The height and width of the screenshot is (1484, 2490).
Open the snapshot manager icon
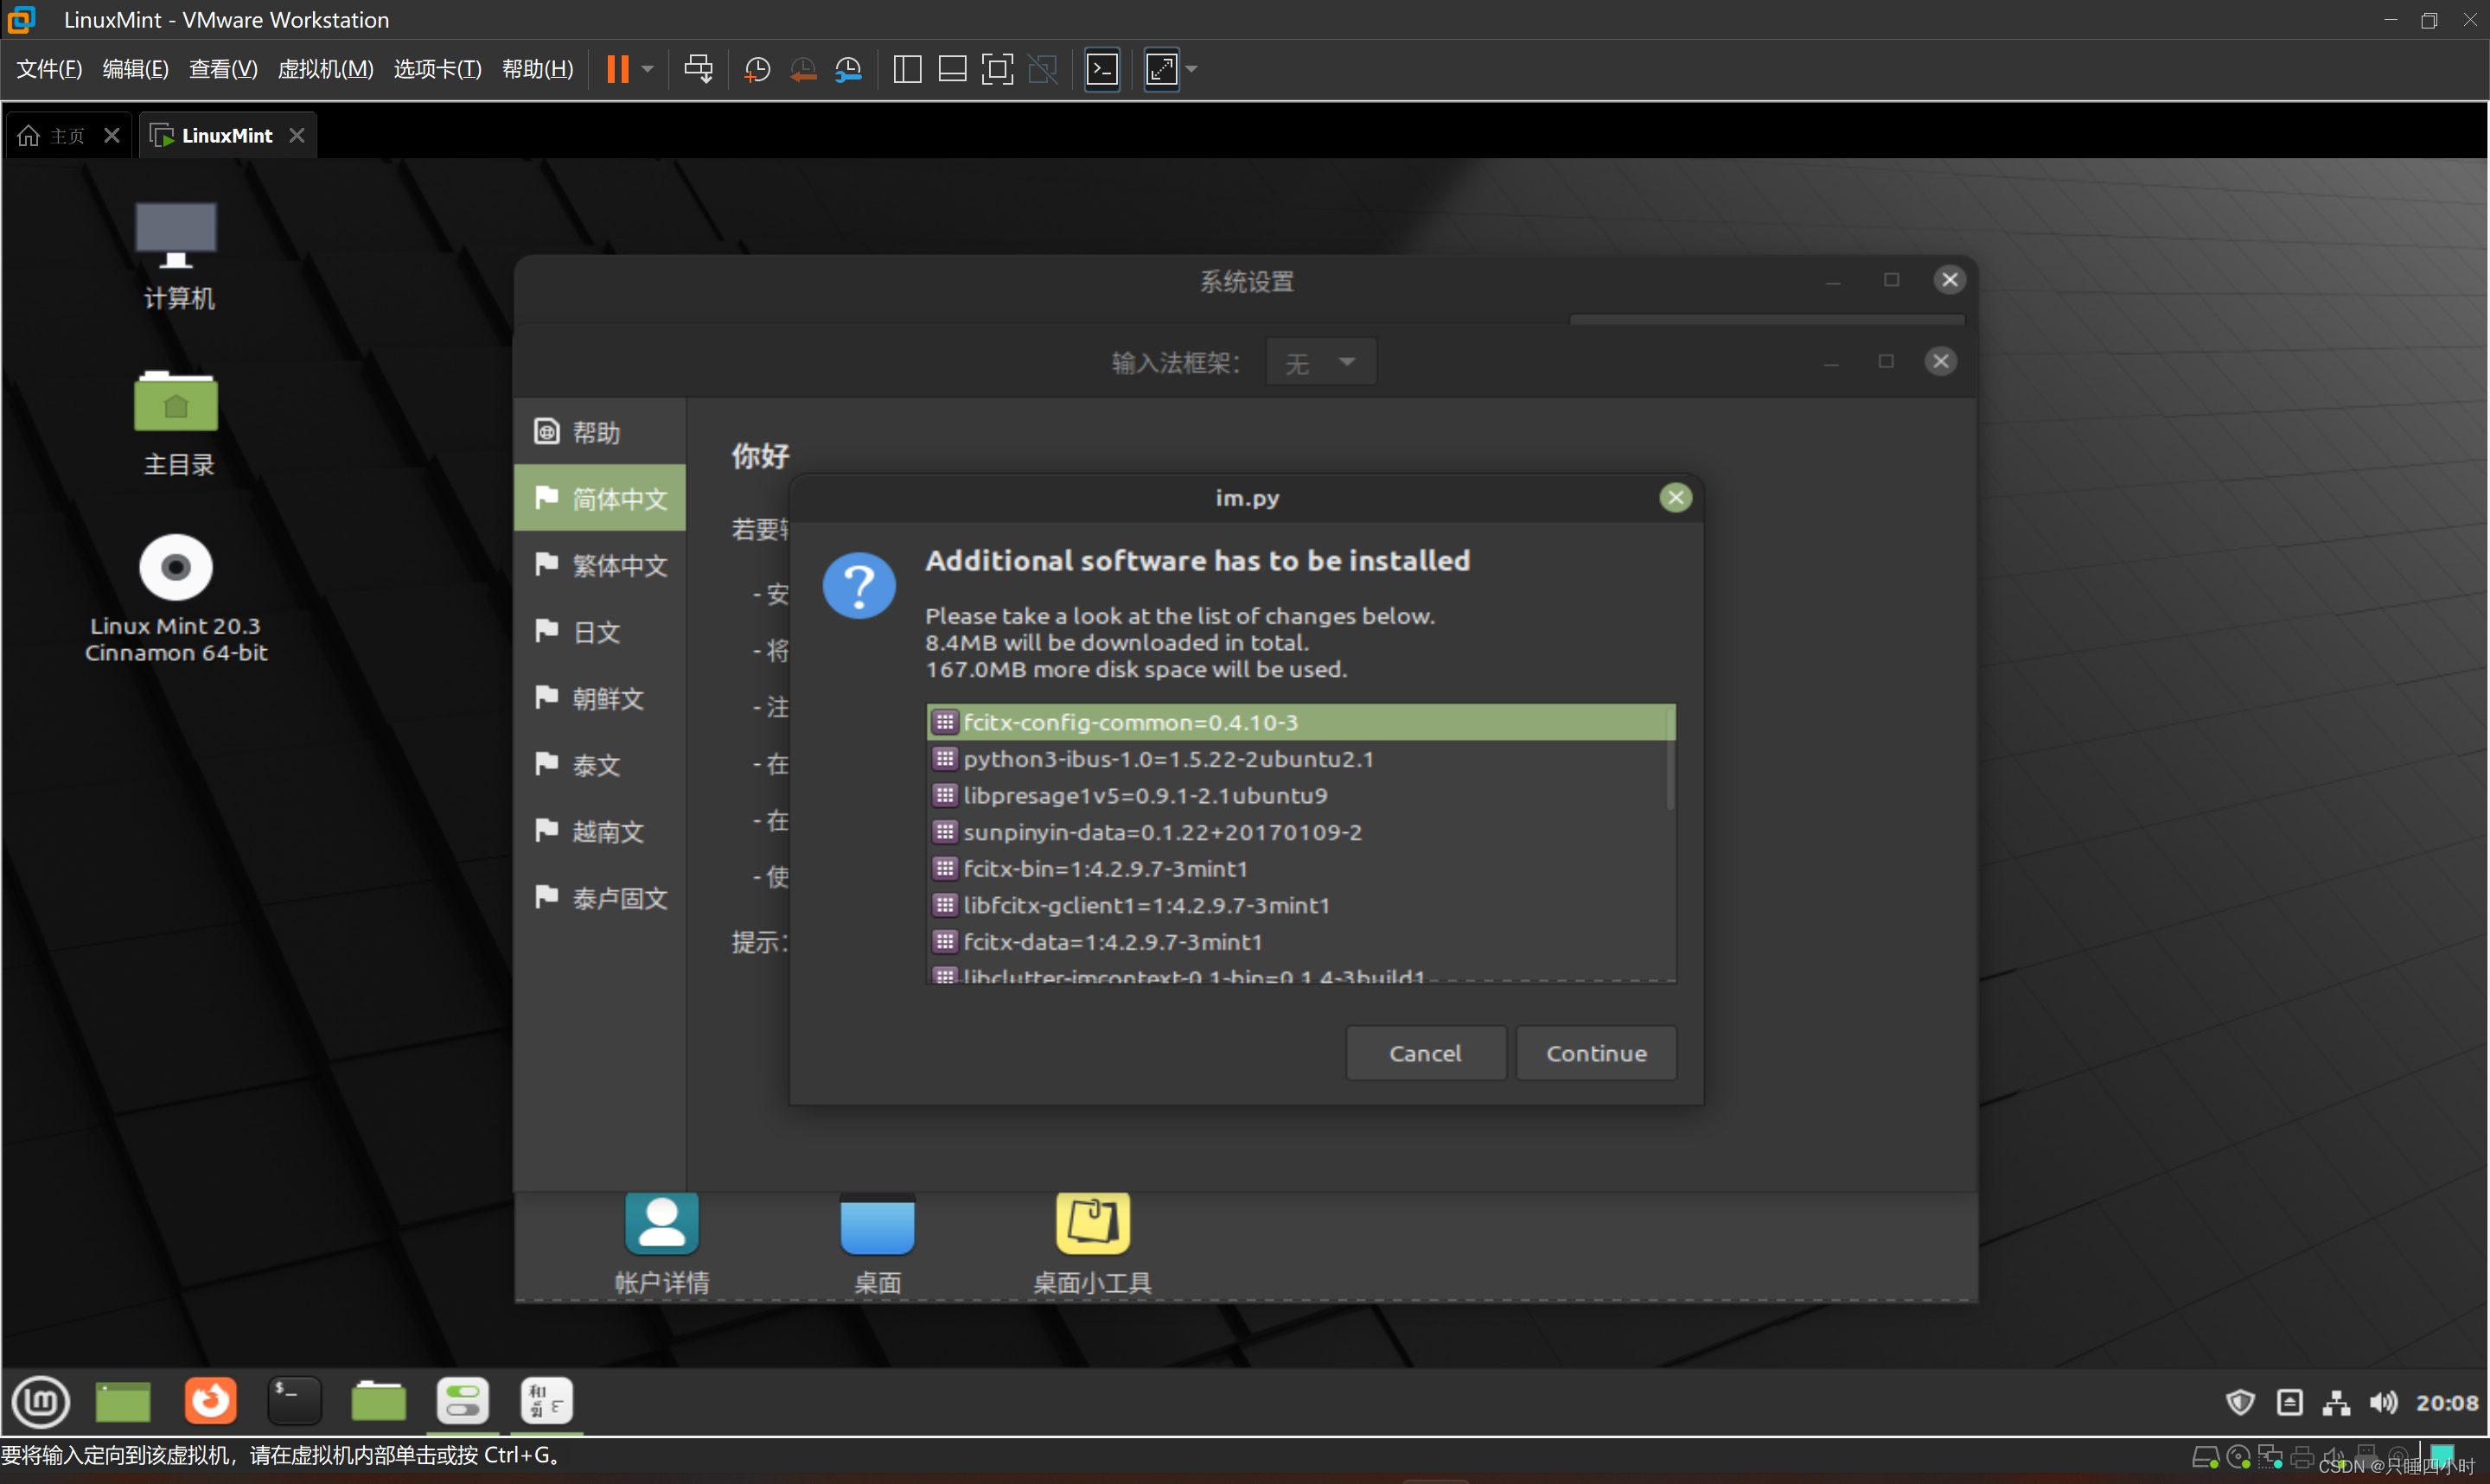pyautogui.click(x=848, y=69)
